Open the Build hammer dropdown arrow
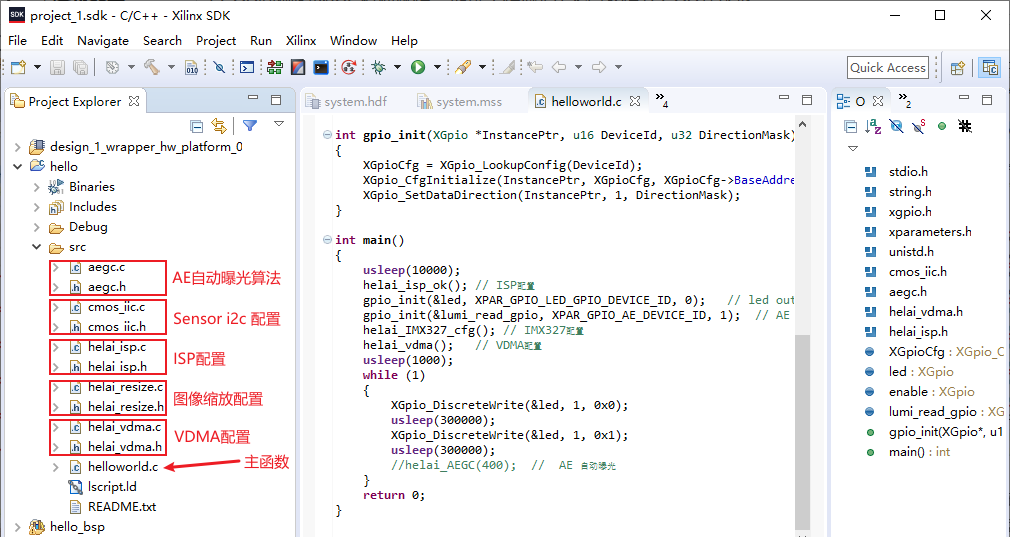 coord(171,67)
